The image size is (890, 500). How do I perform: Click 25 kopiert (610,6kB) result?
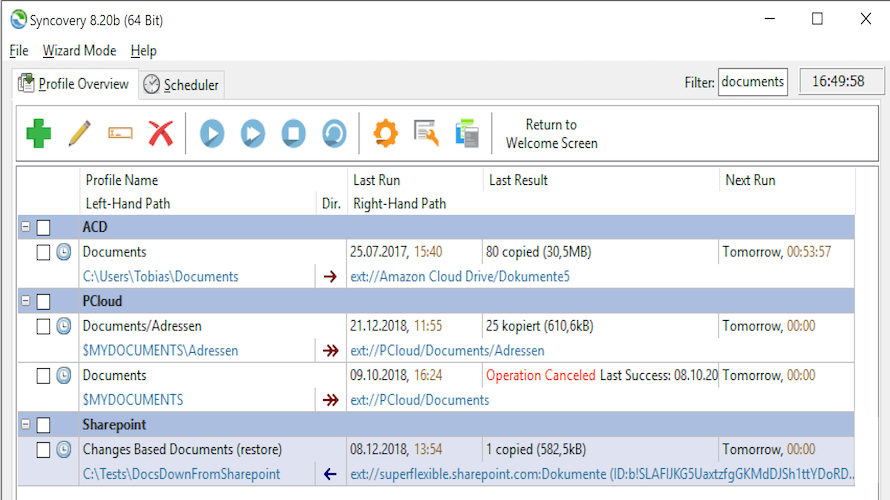540,326
